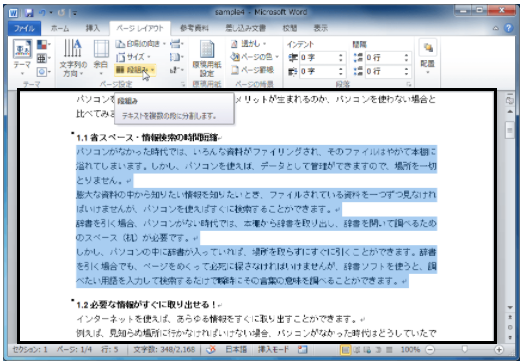The width and height of the screenshot is (521, 361).
Task: Click the 原稿用紙設定 button
Action: [207, 58]
